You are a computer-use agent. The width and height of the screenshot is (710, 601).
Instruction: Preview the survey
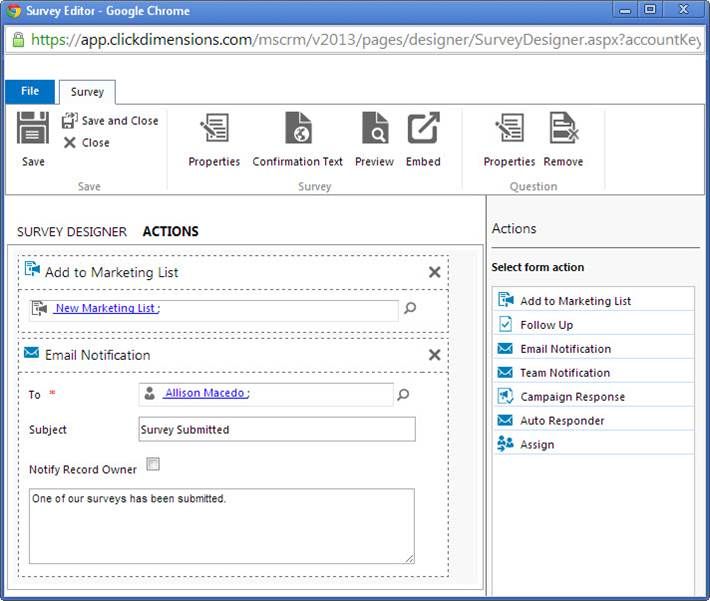374,140
